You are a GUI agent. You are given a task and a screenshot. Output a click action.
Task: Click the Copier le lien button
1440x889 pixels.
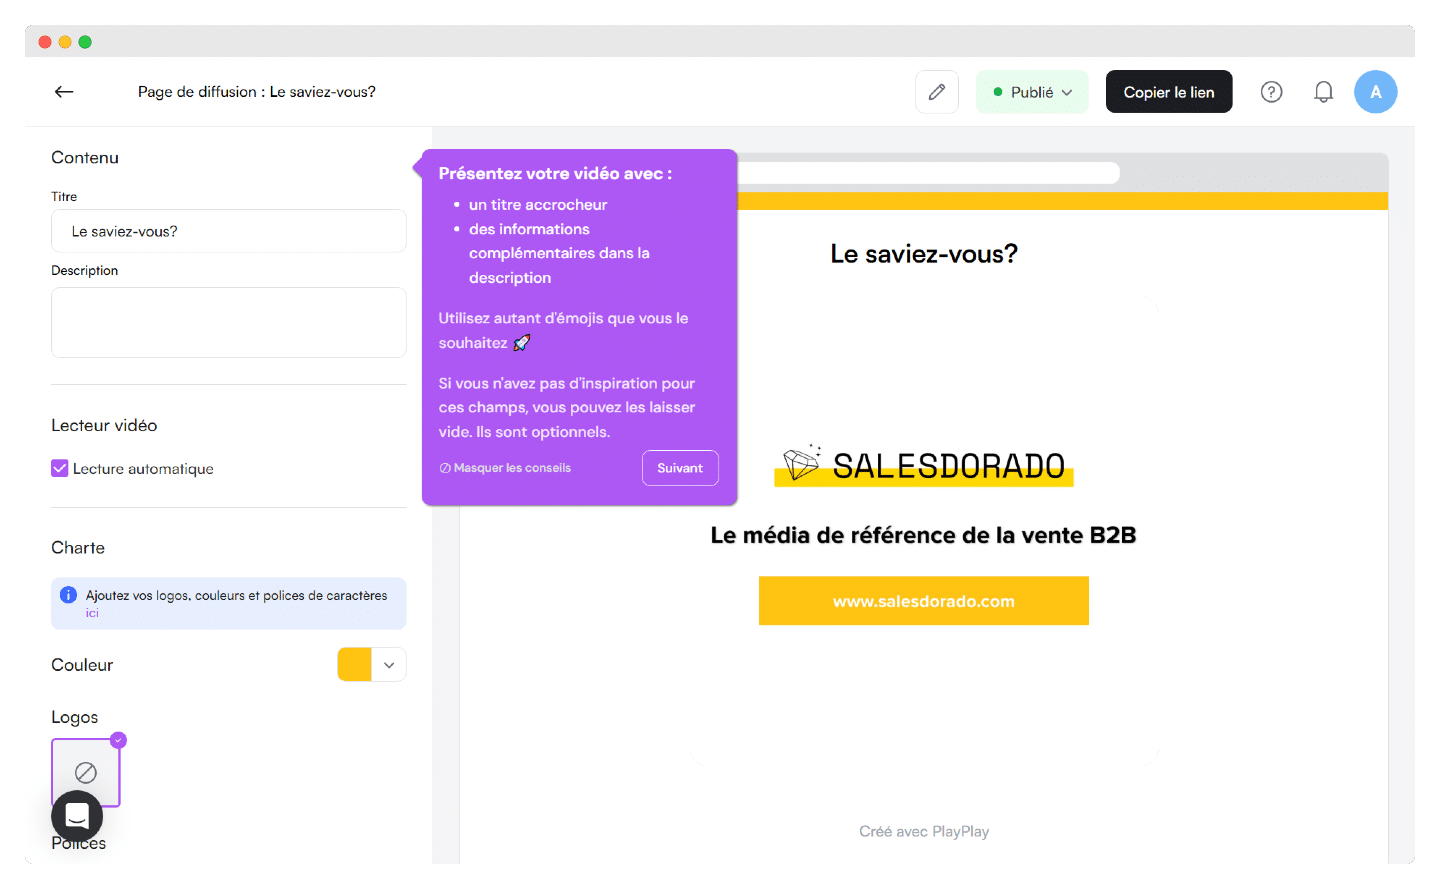point(1169,92)
